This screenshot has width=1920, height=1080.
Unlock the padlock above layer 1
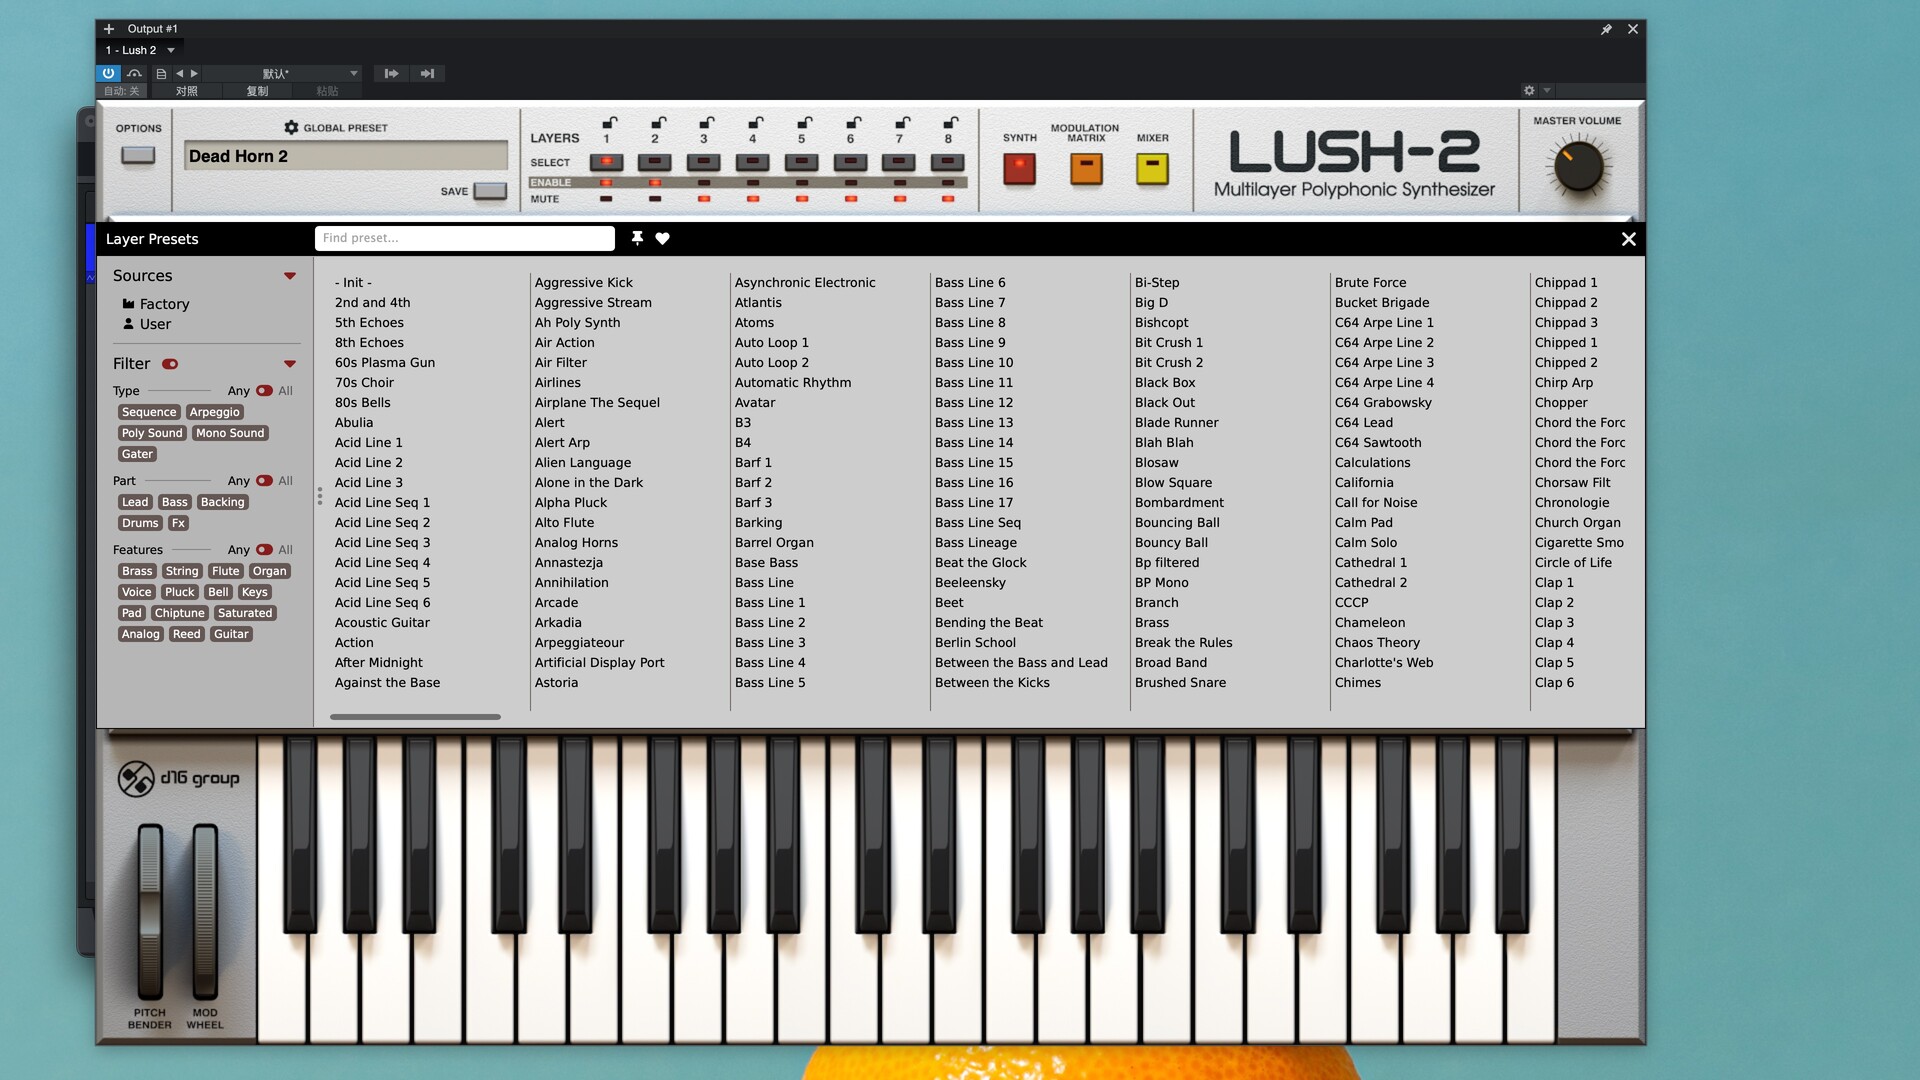coord(609,122)
